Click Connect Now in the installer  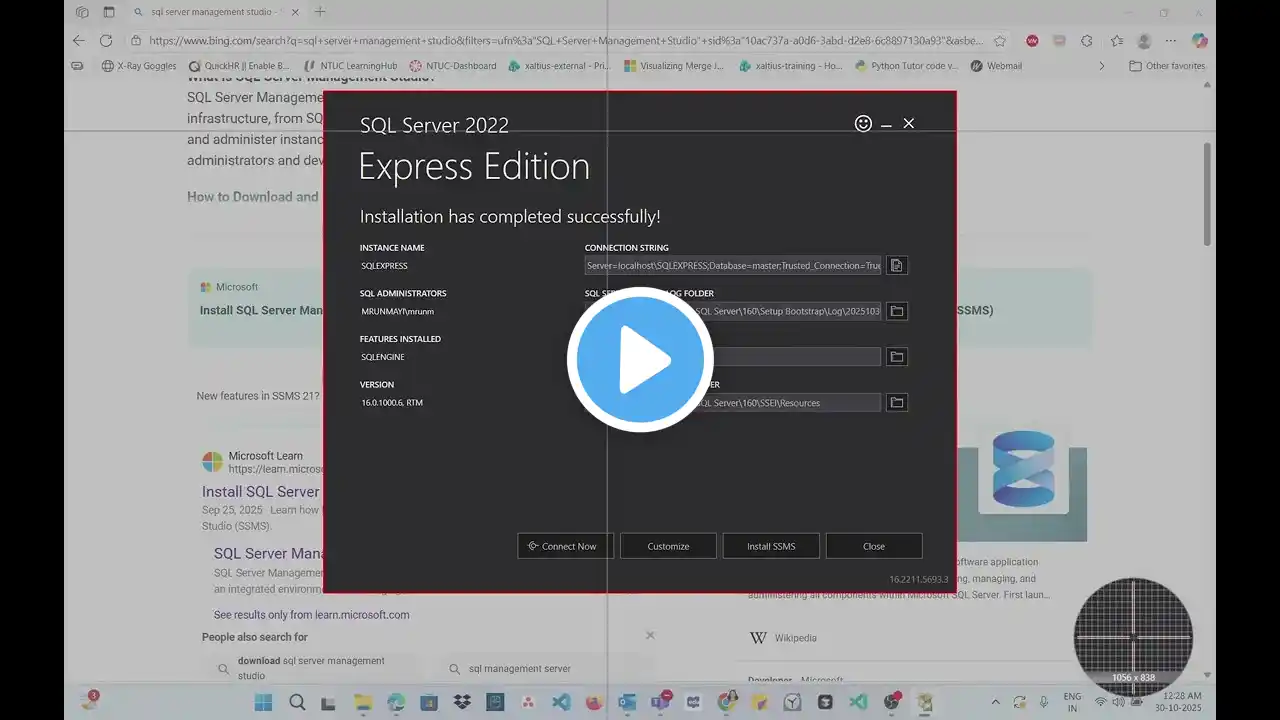pos(565,546)
